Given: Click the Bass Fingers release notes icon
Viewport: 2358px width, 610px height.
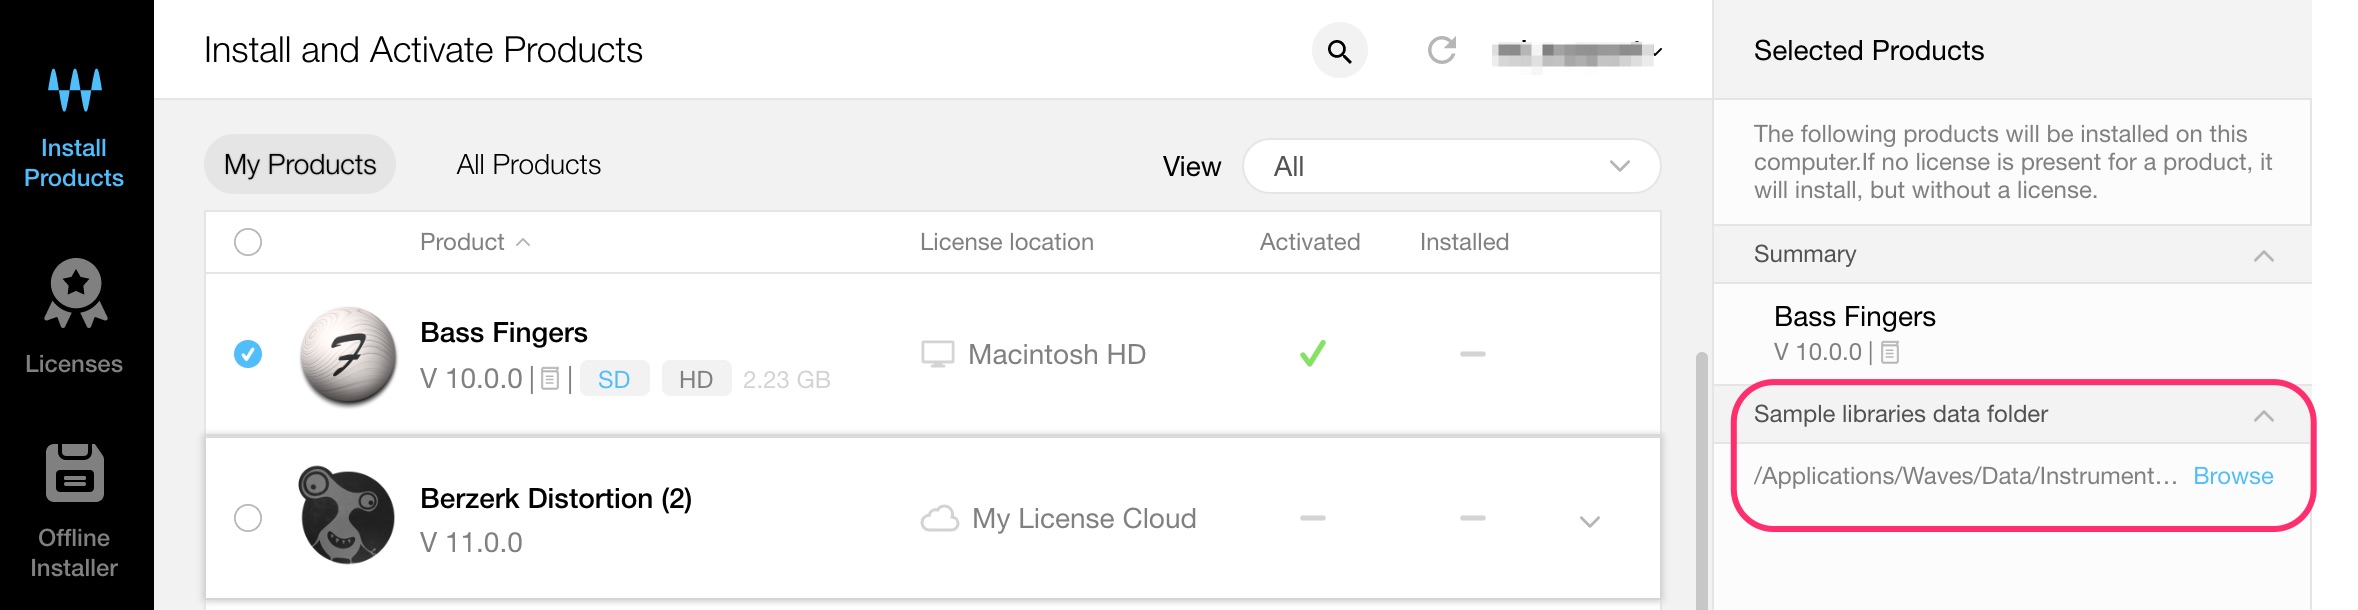Looking at the screenshot, I should 550,379.
